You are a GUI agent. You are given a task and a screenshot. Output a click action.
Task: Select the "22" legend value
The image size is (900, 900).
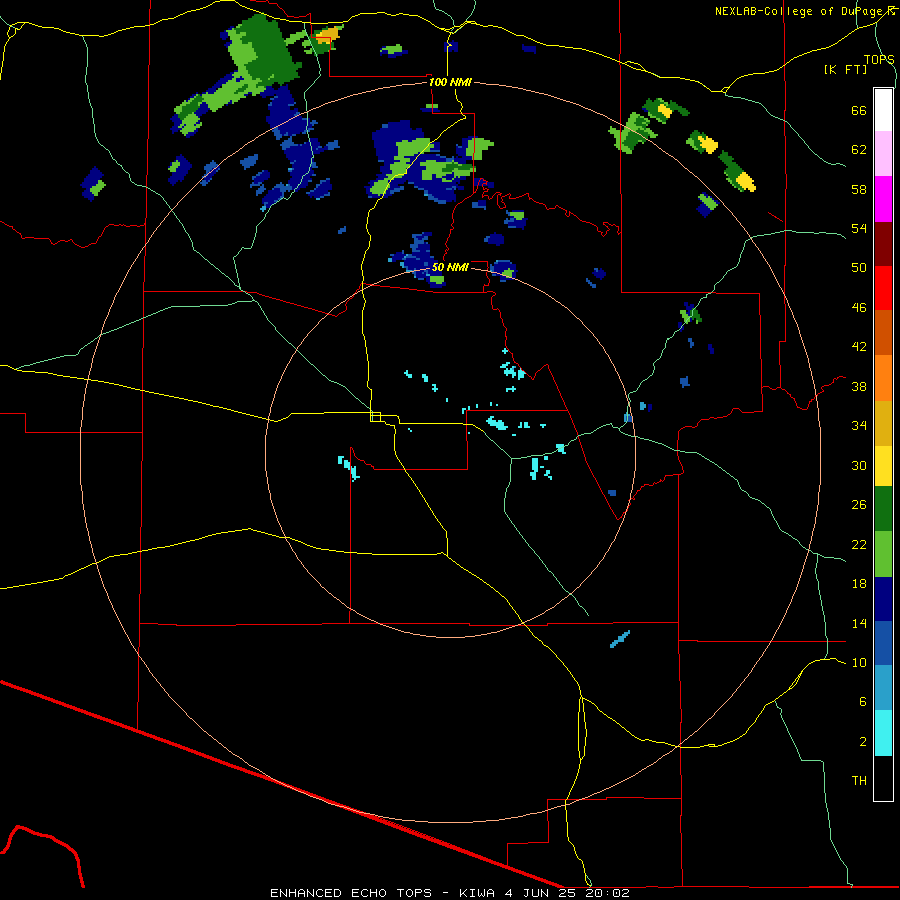859,545
